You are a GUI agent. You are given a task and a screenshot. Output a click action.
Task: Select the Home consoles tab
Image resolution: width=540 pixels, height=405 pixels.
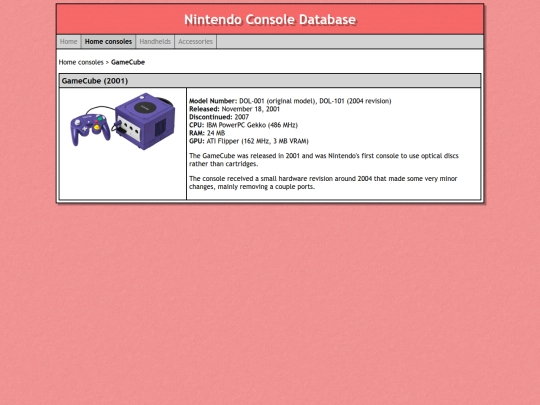[108, 42]
